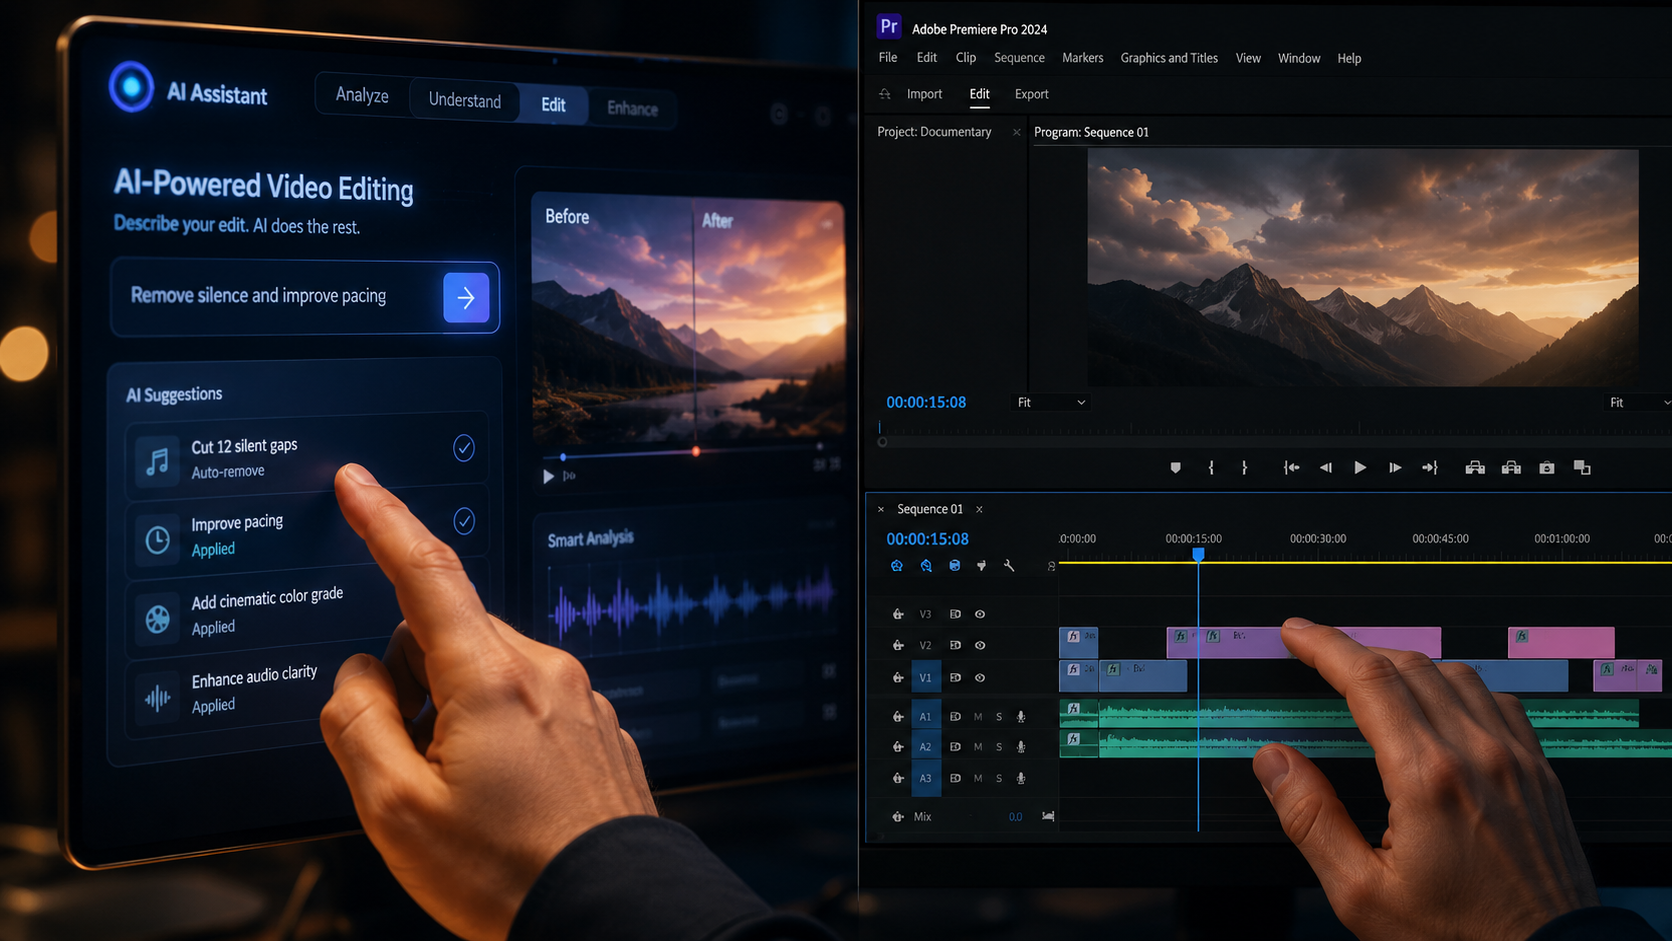Toggle sync lock on V2 track

point(955,645)
